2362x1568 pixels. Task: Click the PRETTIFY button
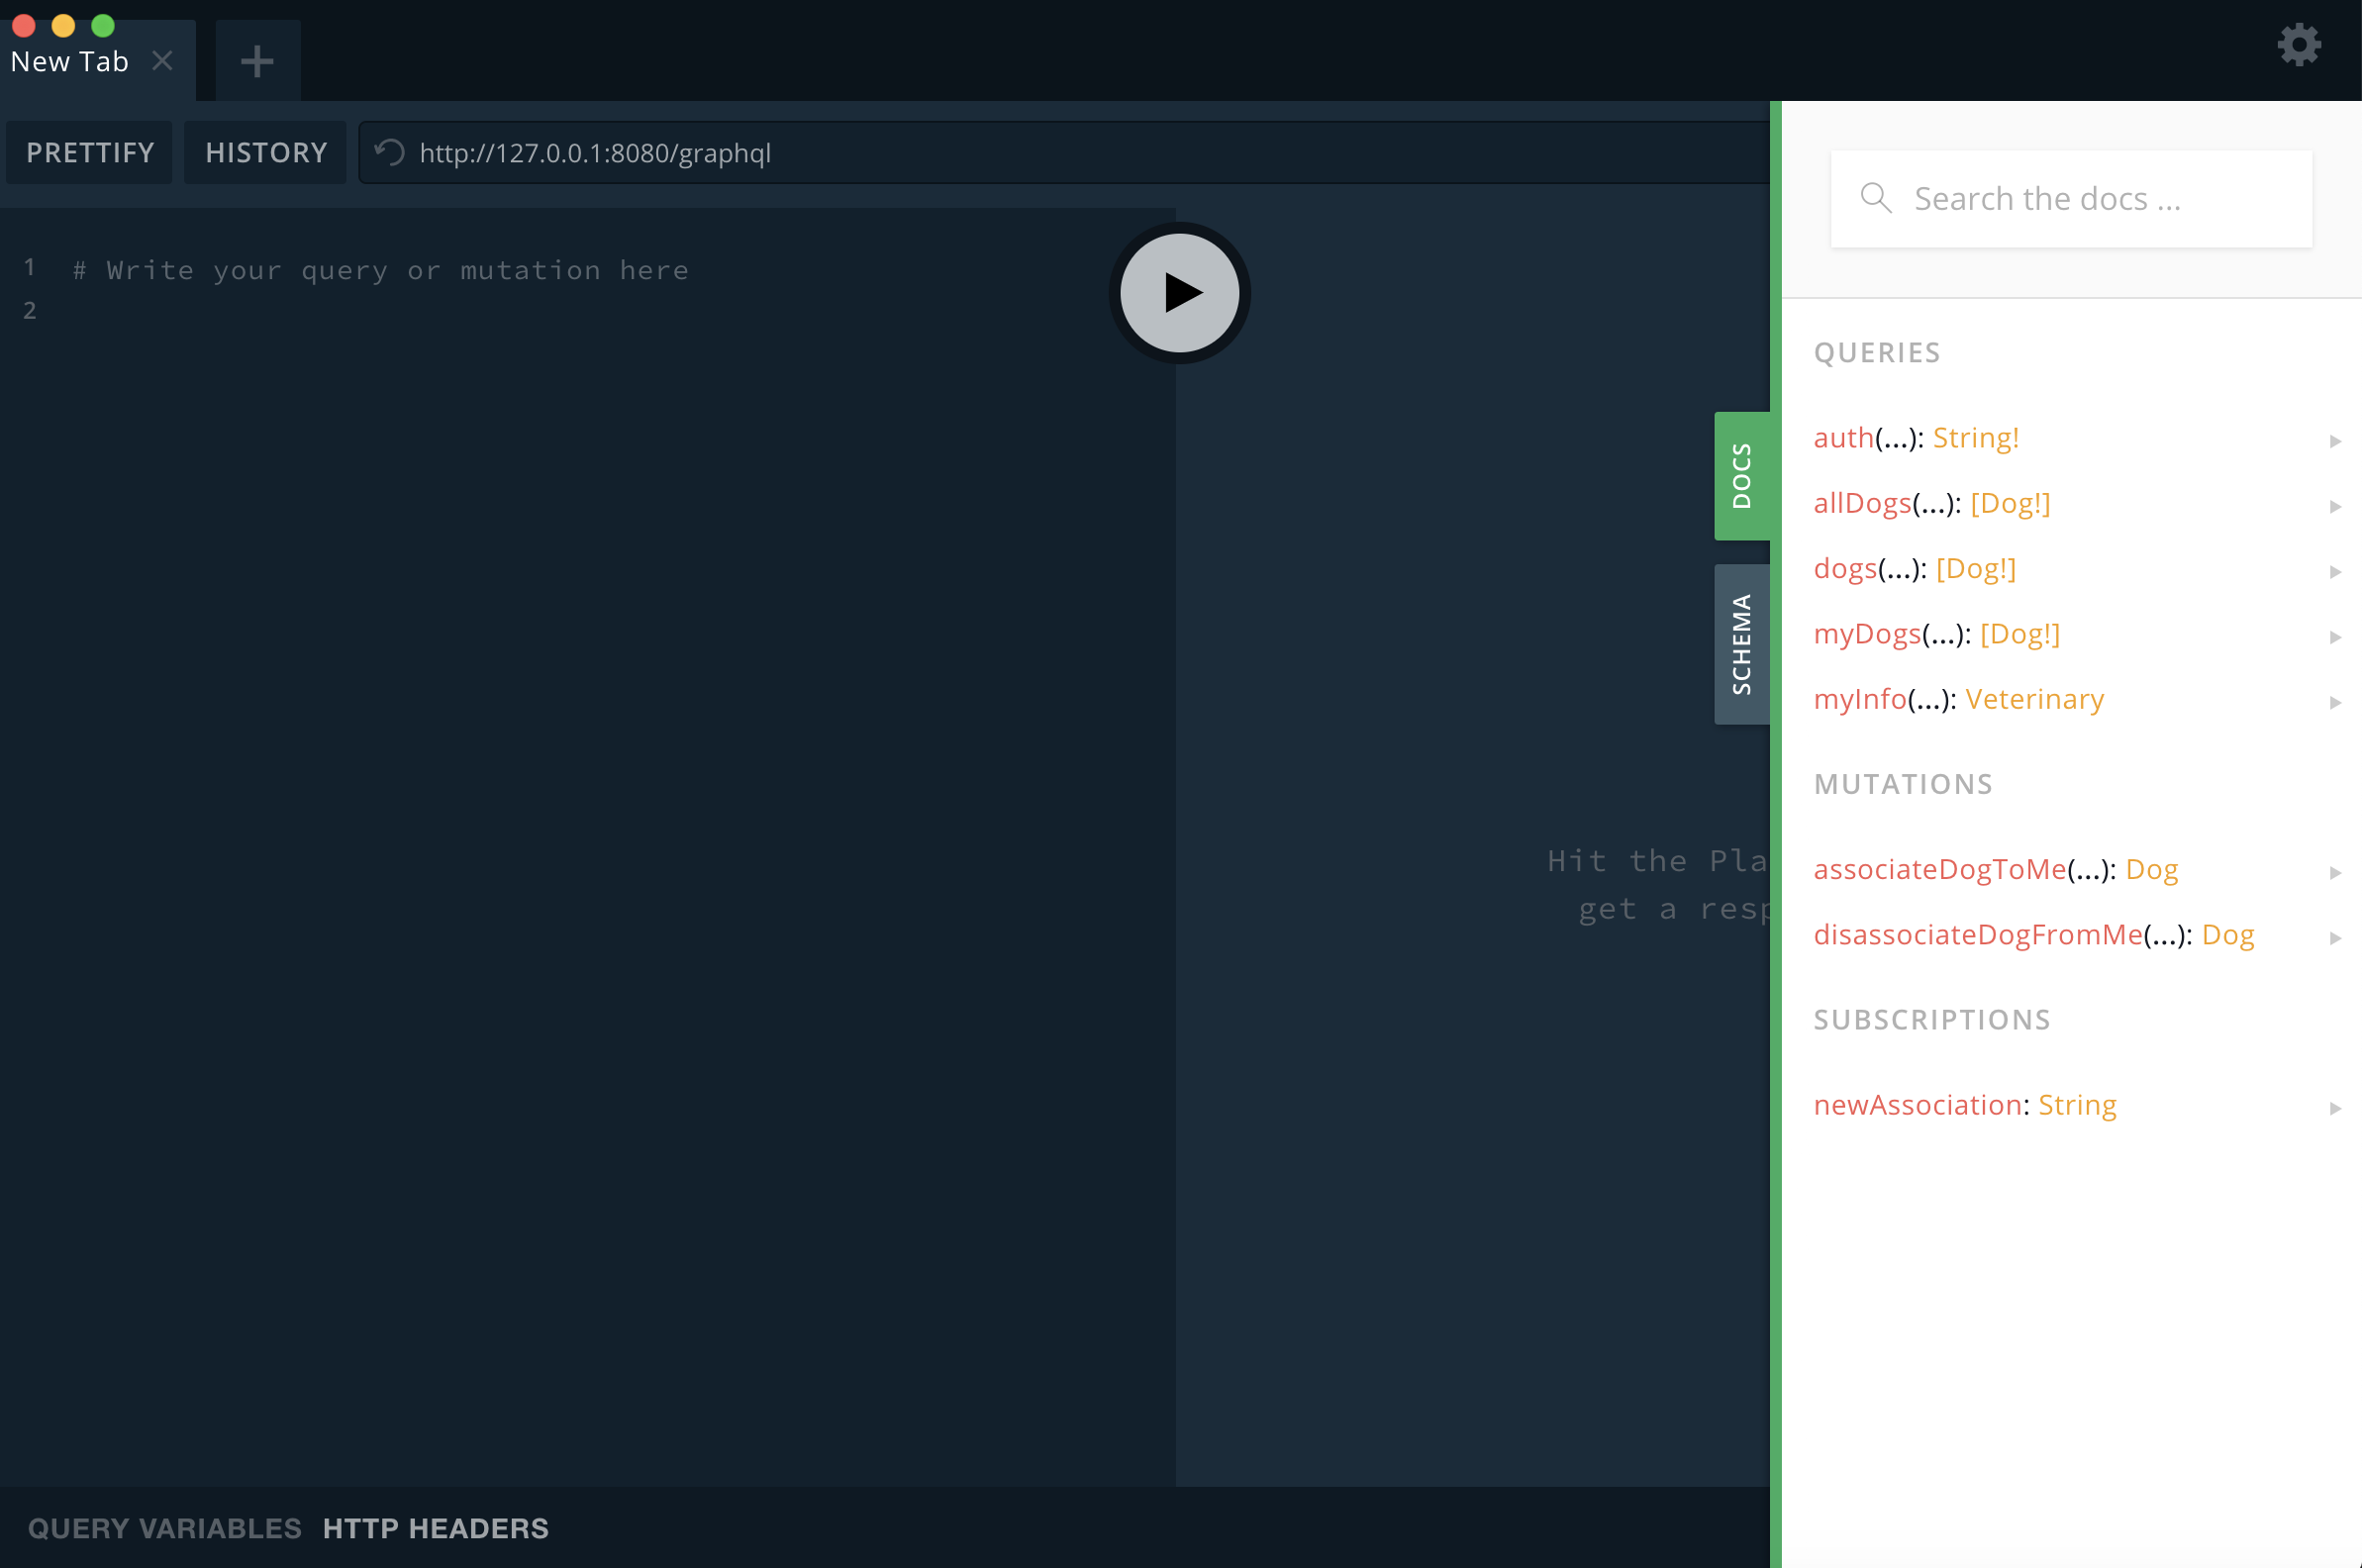pyautogui.click(x=89, y=152)
